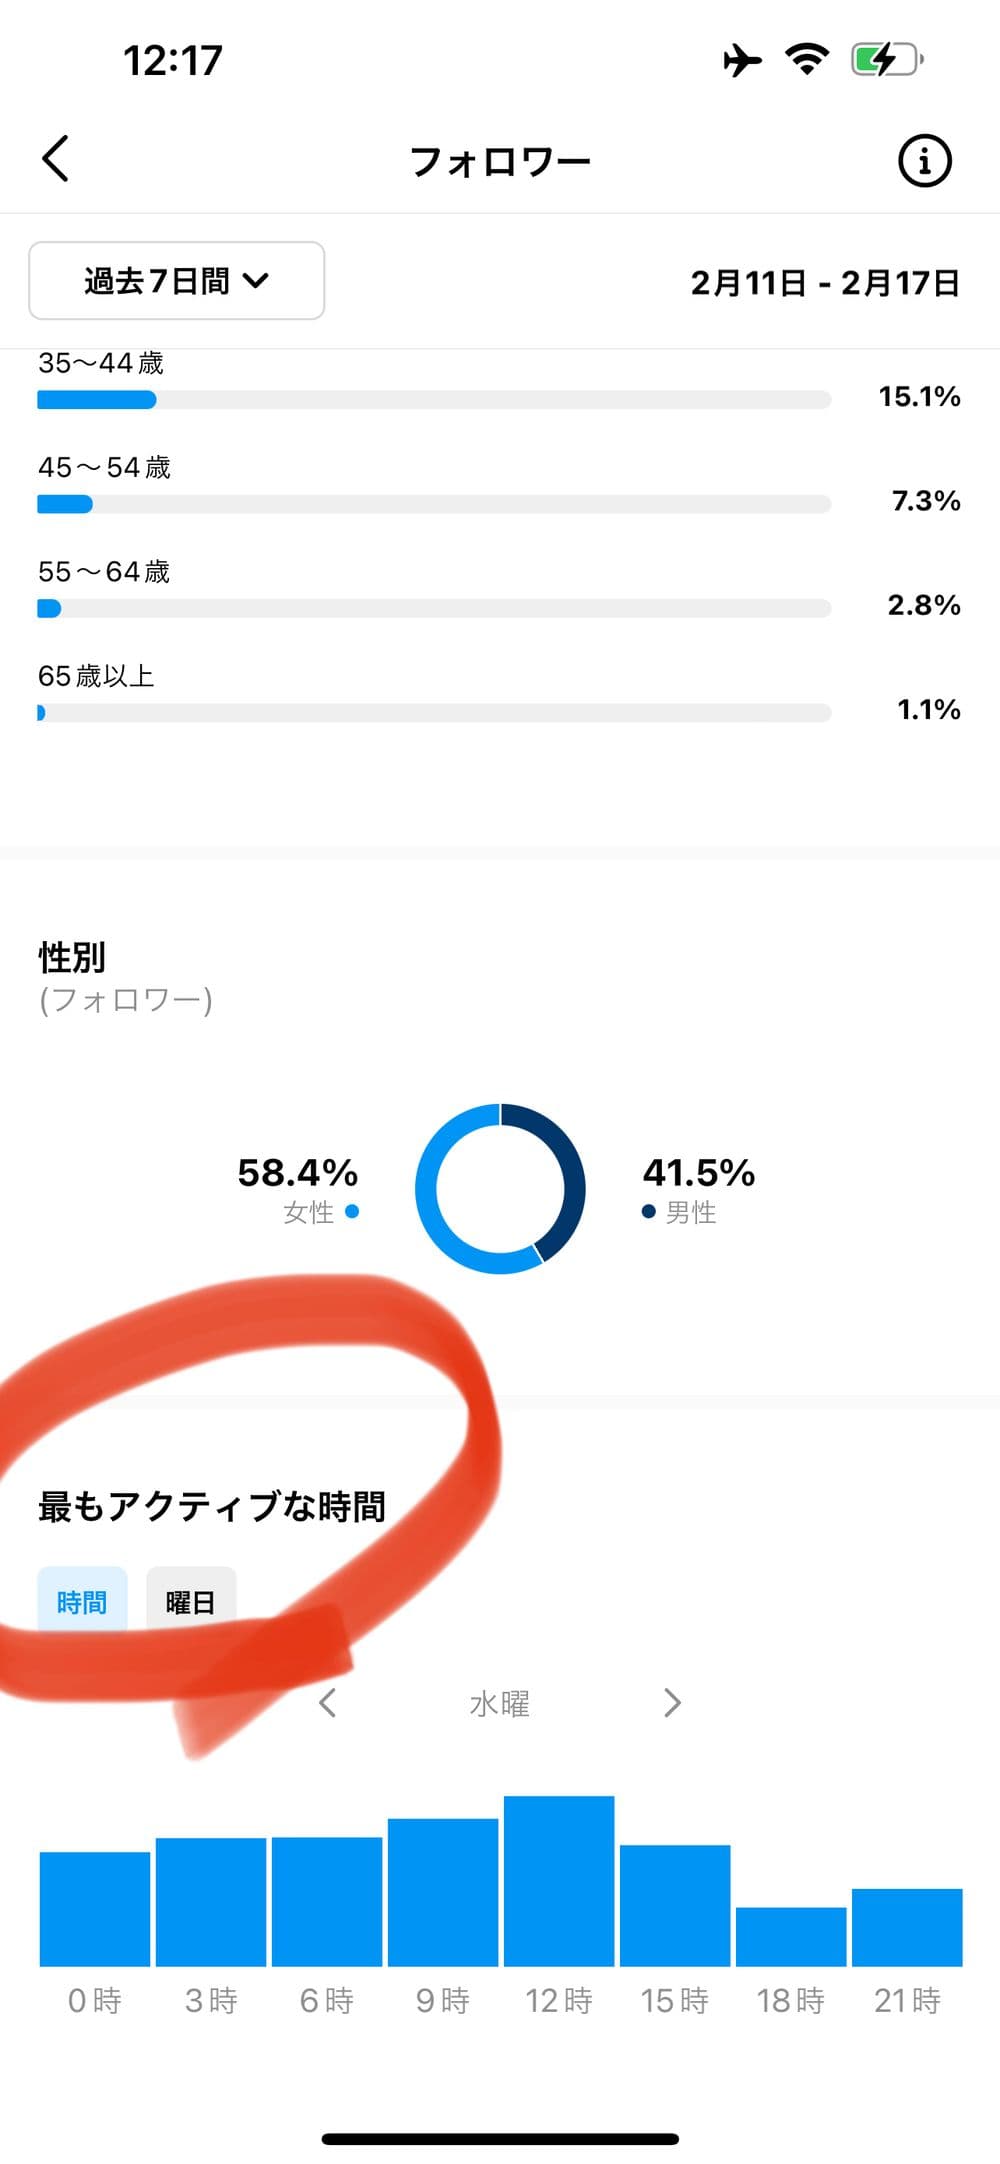Go to previous day from 水曜
Viewport: 1000px width, 2164px height.
pos(327,1703)
